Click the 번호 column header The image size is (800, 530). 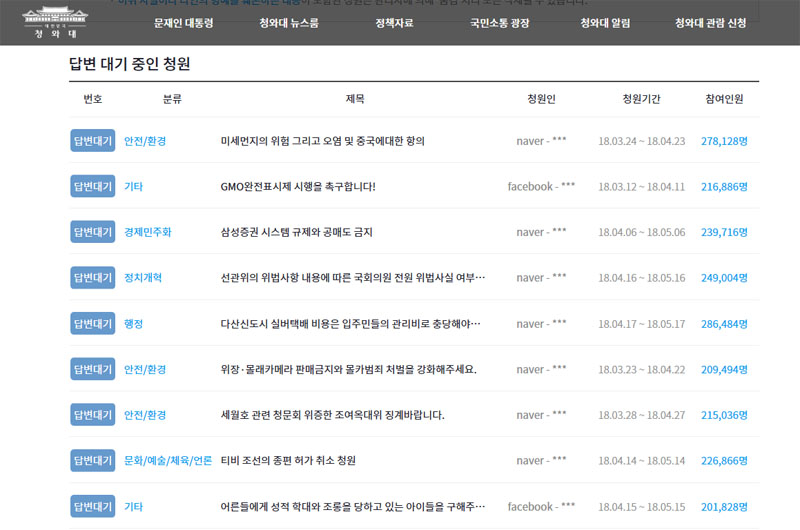[93, 98]
